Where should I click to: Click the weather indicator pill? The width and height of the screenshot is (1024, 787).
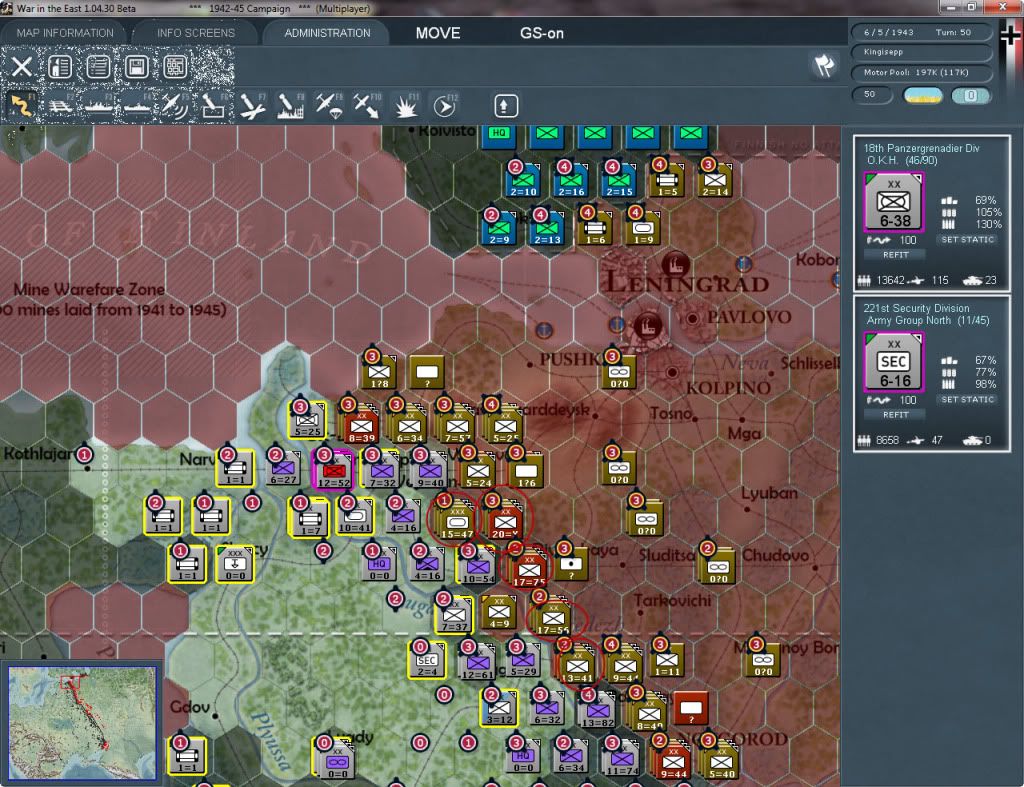coord(922,95)
